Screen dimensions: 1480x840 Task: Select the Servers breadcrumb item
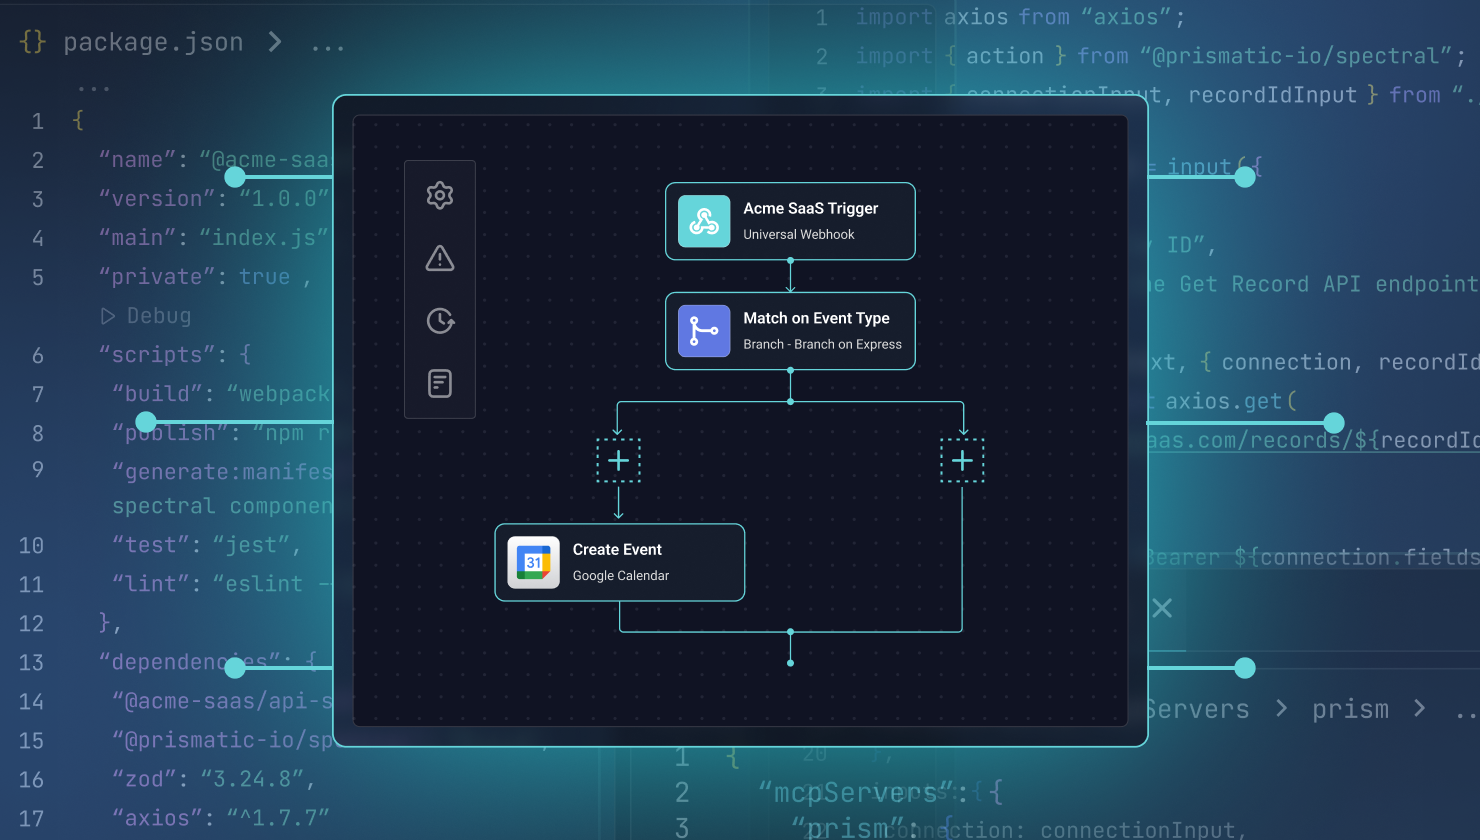coord(1198,709)
